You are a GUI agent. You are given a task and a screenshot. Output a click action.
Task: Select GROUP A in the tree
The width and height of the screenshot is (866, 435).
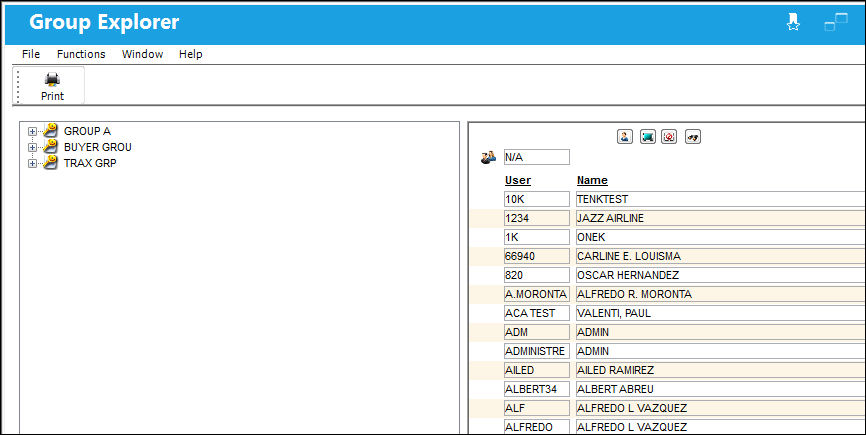click(x=87, y=131)
